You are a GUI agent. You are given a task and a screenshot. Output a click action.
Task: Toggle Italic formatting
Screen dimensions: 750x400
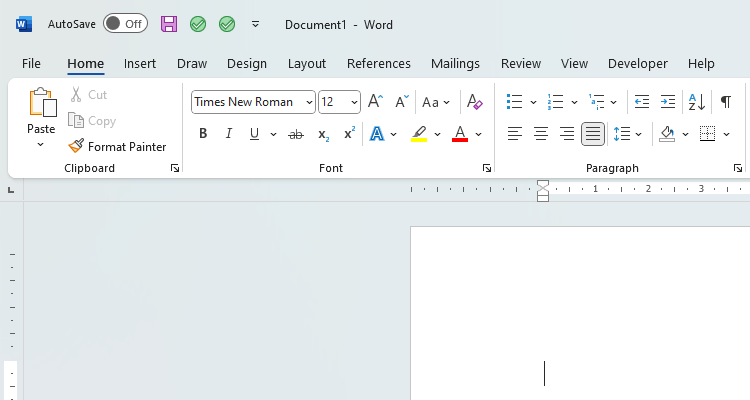point(229,134)
